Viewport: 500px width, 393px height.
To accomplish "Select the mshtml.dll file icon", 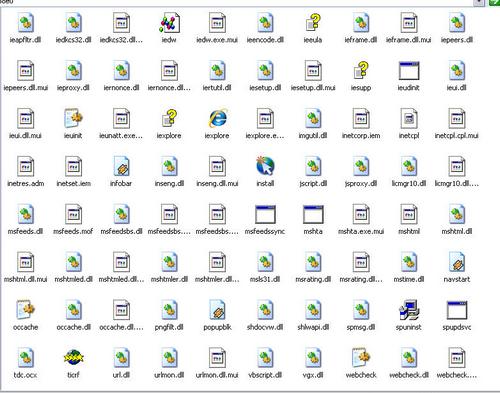I will pyautogui.click(x=457, y=214).
